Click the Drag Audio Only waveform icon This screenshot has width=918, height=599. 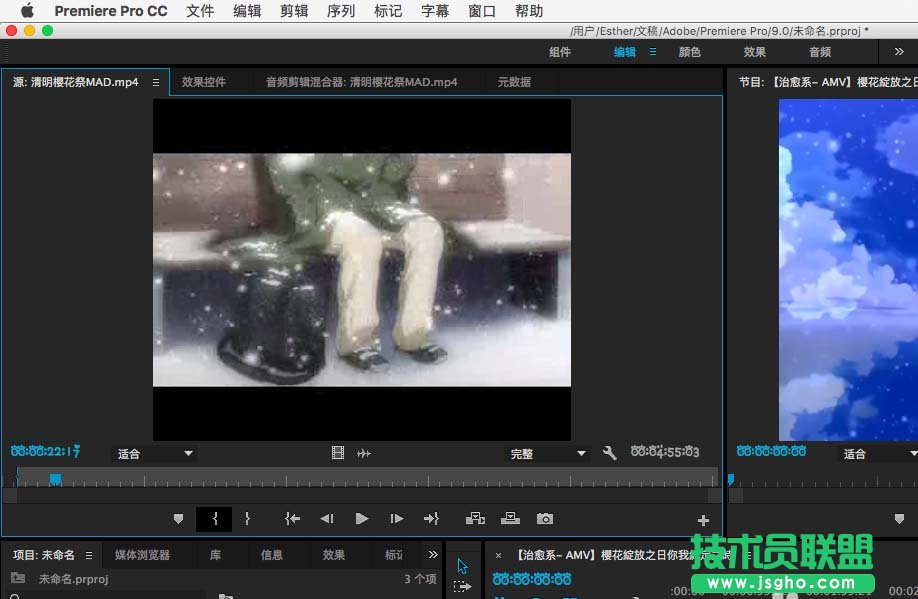[x=364, y=453]
